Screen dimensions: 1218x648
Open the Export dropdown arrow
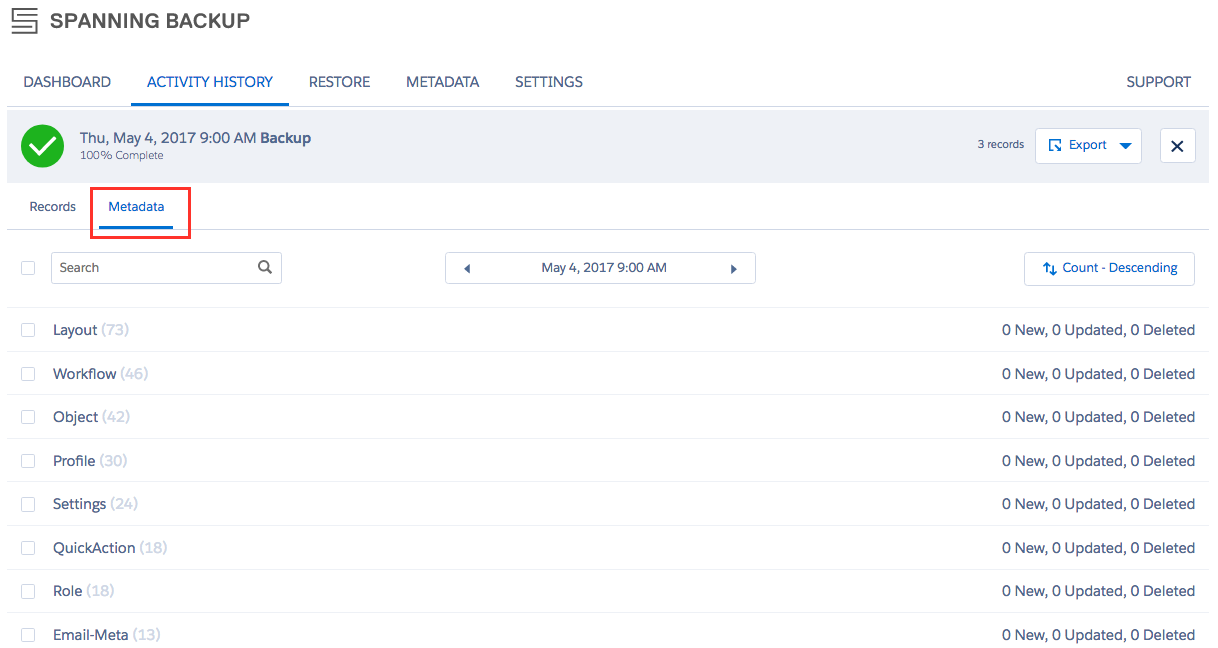tap(1125, 146)
